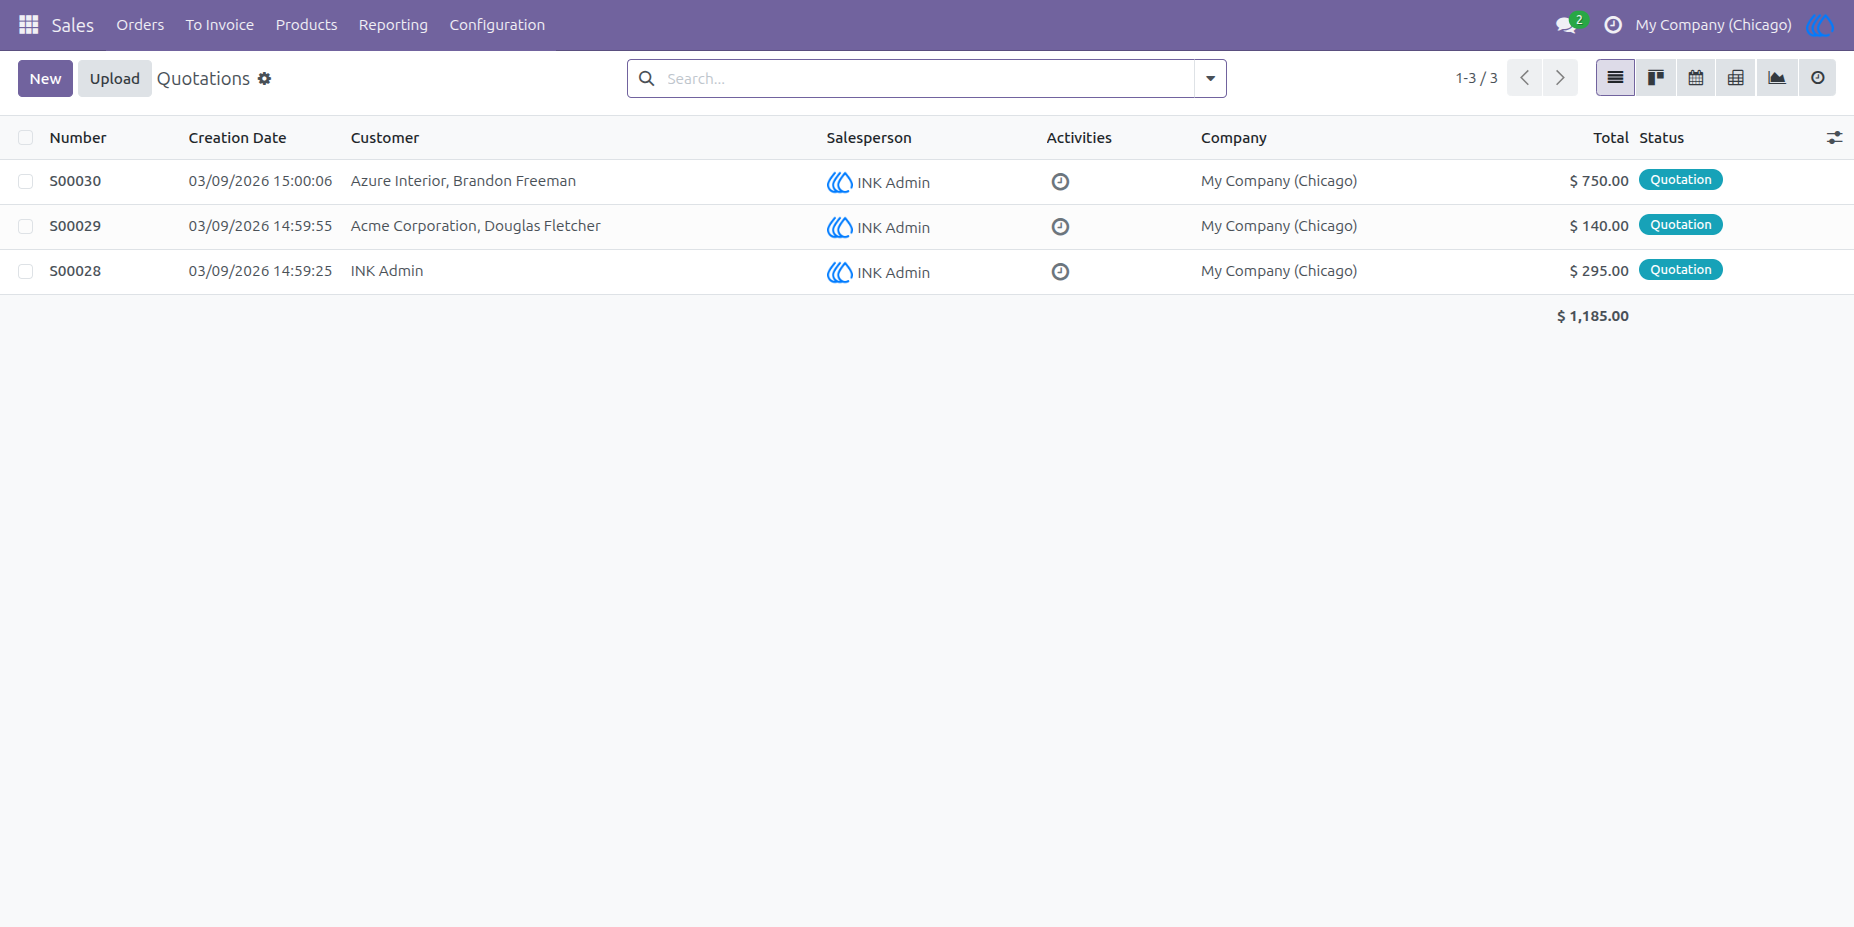The image size is (1854, 927).
Task: Switch to graph view
Action: click(1777, 78)
